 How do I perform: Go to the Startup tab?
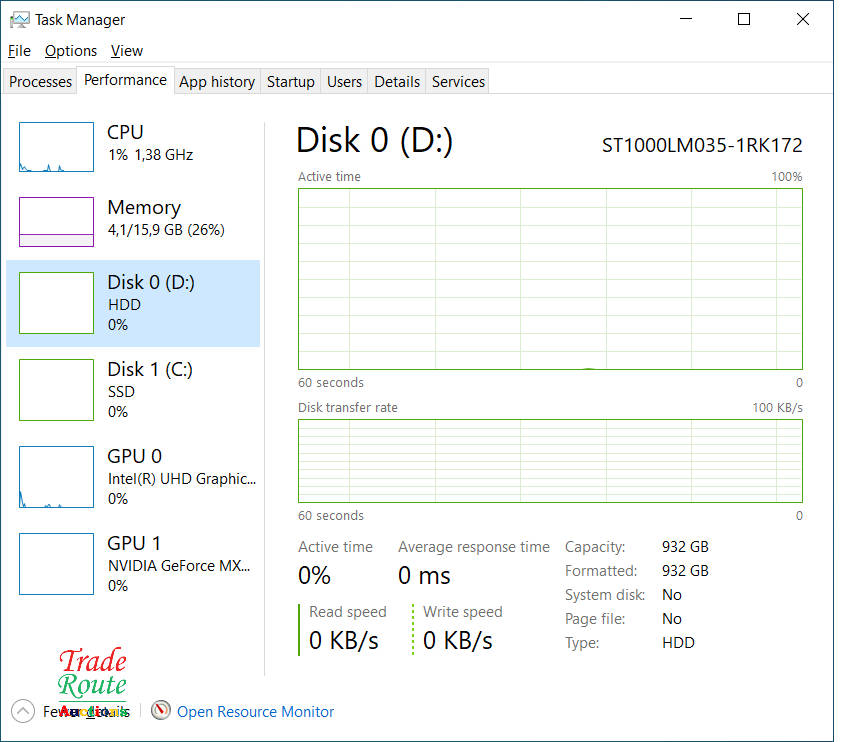pyautogui.click(x=291, y=82)
